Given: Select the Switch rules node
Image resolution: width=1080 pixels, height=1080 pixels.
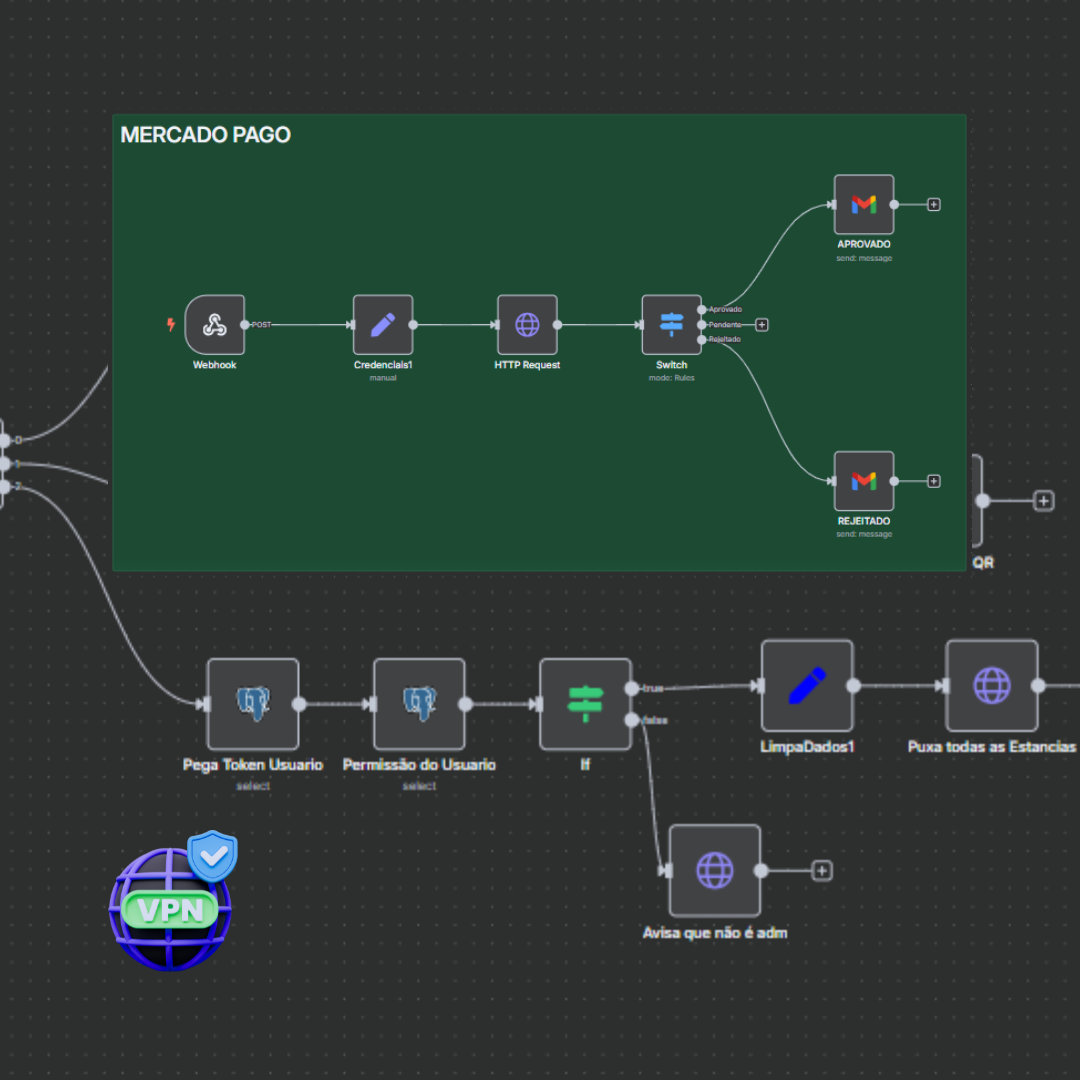Looking at the screenshot, I should coord(671,325).
